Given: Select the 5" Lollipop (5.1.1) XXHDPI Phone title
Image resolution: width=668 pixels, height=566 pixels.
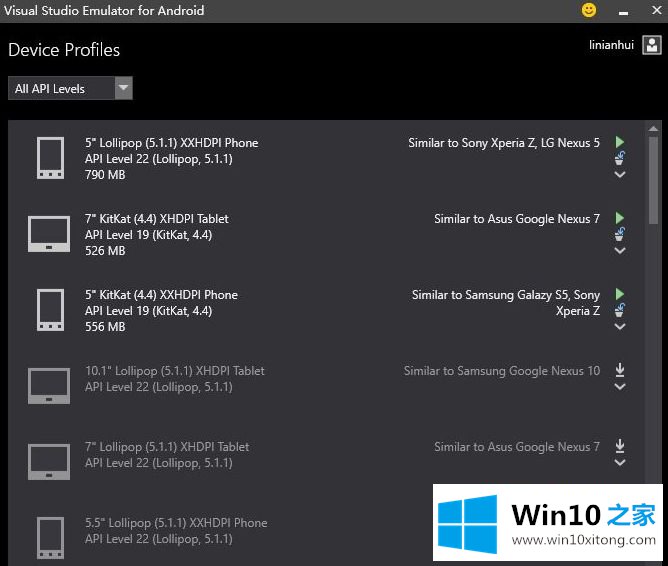Looking at the screenshot, I should (171, 143).
